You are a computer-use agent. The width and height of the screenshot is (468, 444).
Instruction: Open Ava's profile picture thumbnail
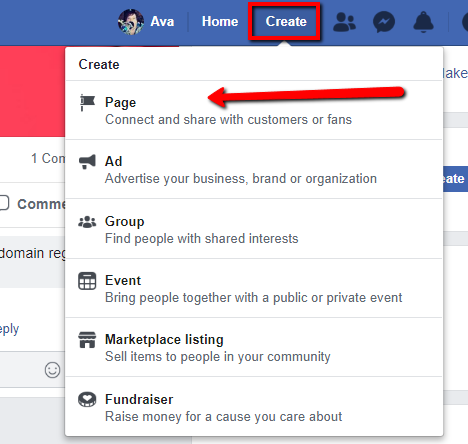coord(131,22)
